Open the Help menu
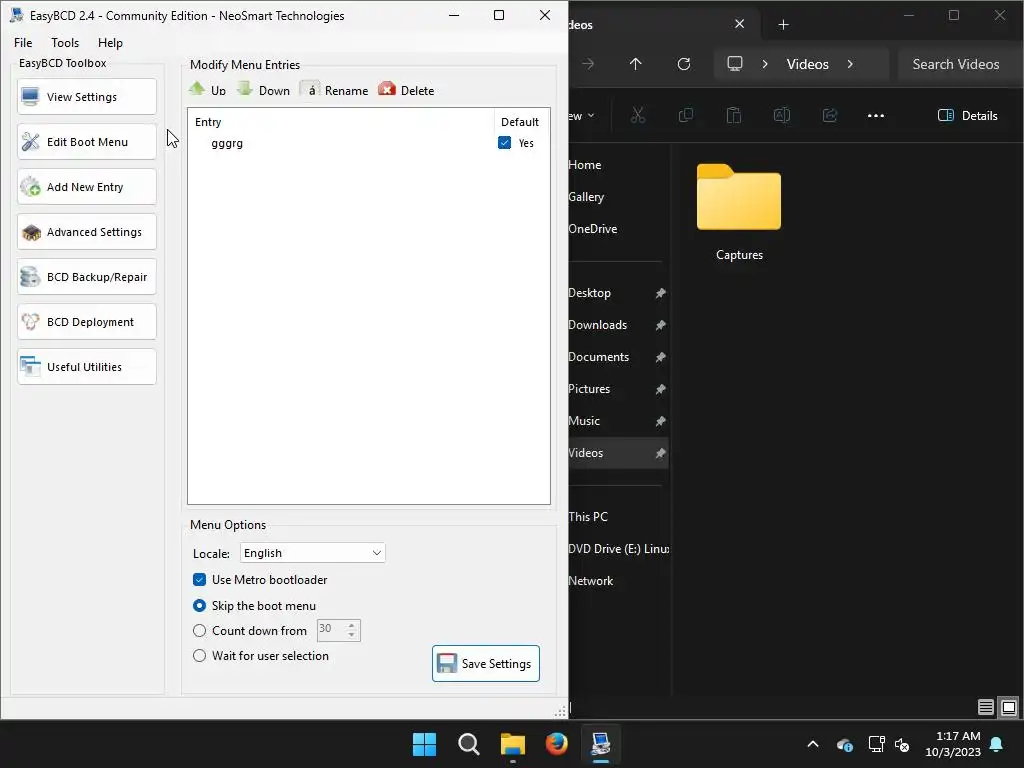Viewport: 1024px width, 768px height. pyautogui.click(x=110, y=42)
